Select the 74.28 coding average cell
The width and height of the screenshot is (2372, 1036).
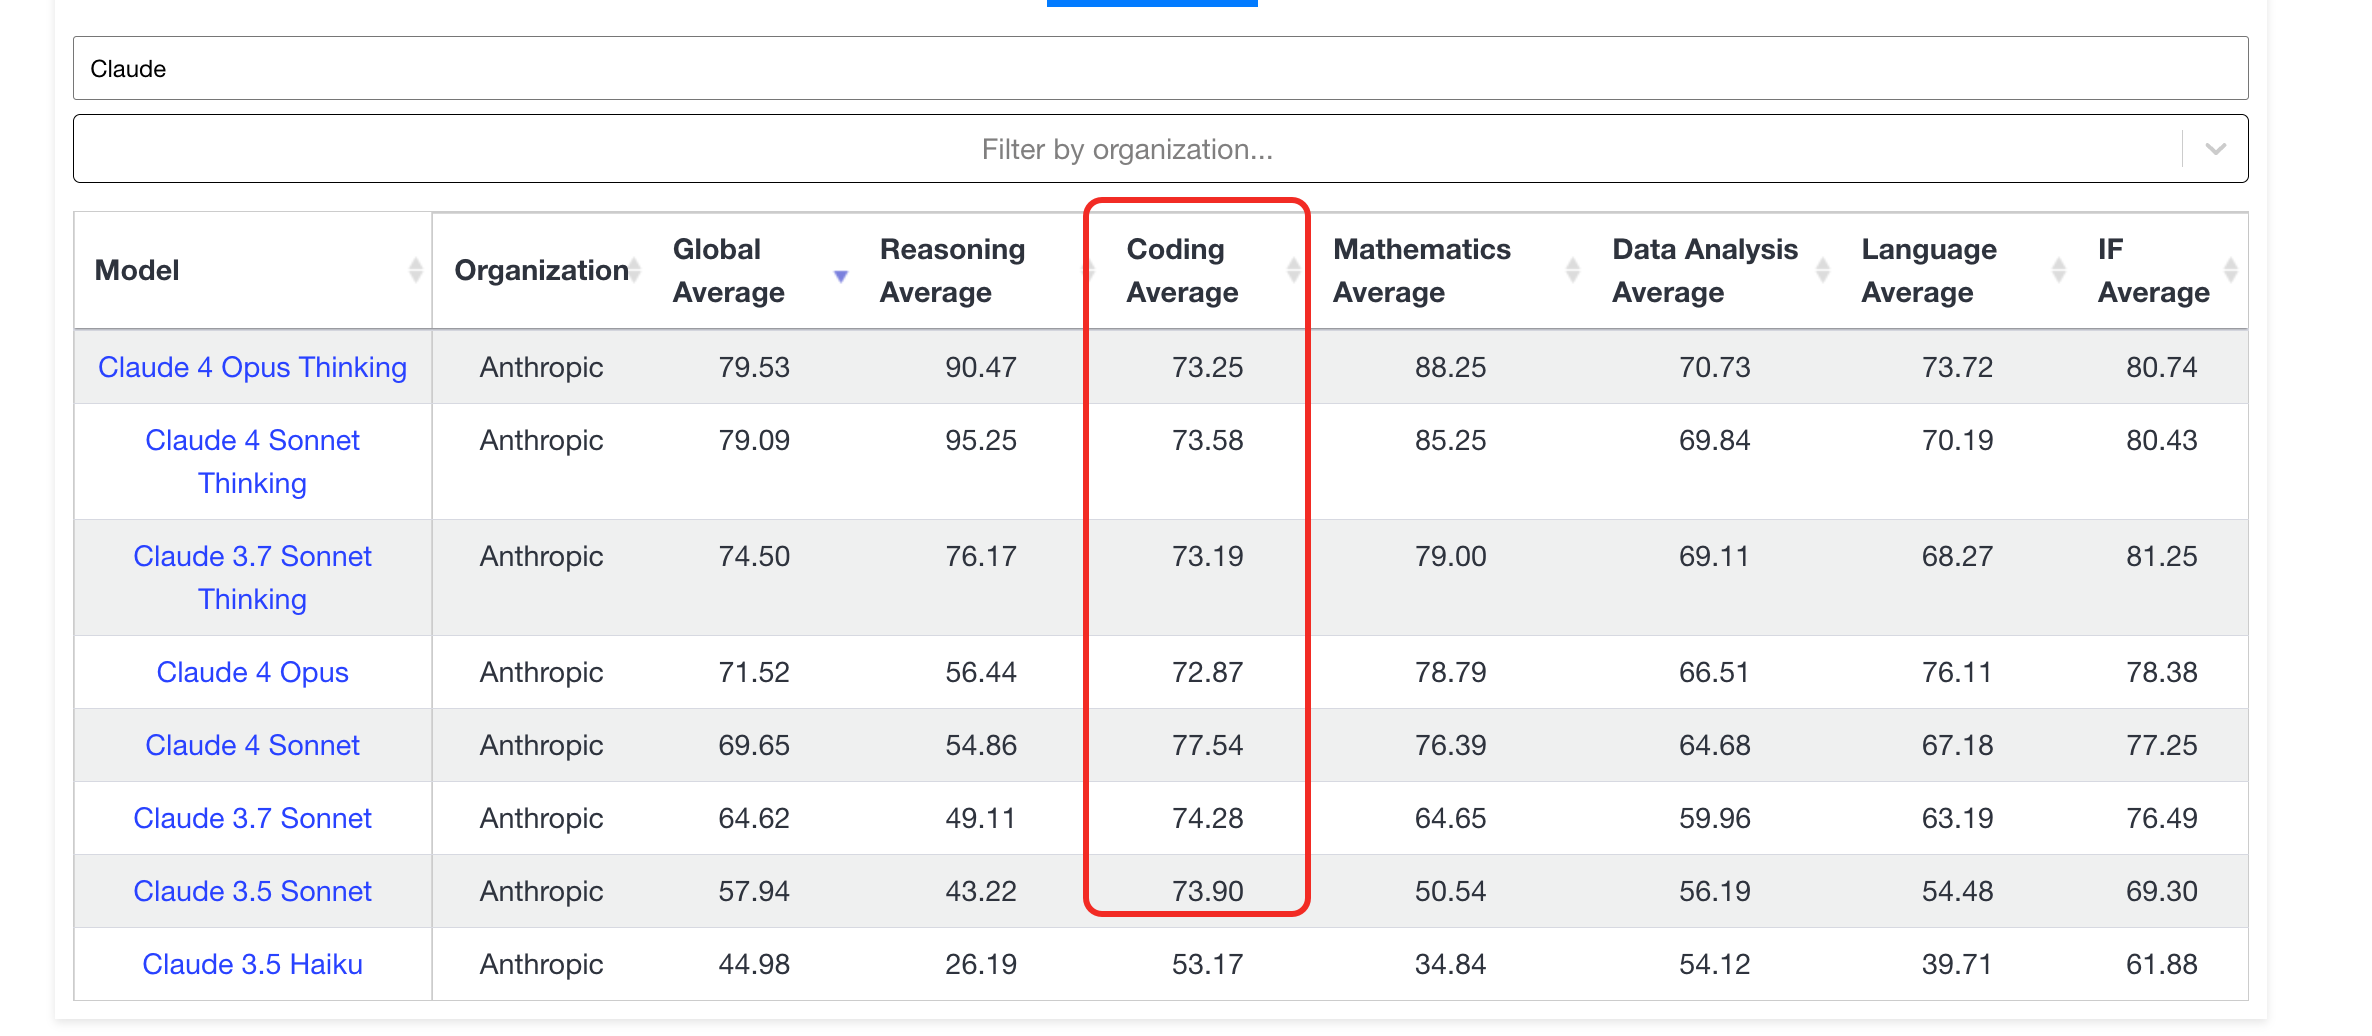(x=1208, y=818)
